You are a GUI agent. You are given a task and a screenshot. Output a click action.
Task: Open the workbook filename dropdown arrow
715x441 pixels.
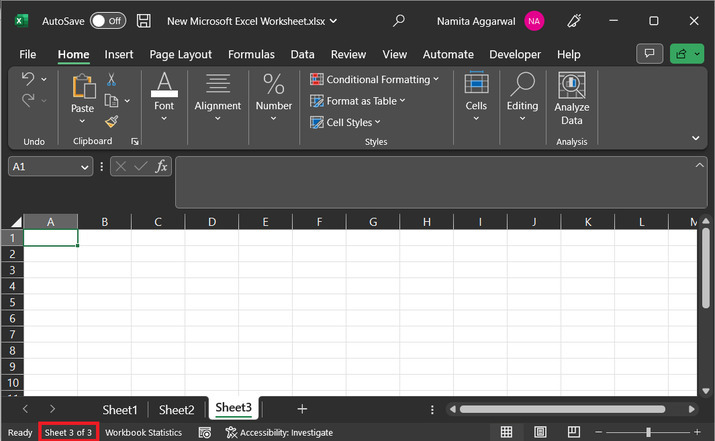tap(333, 21)
